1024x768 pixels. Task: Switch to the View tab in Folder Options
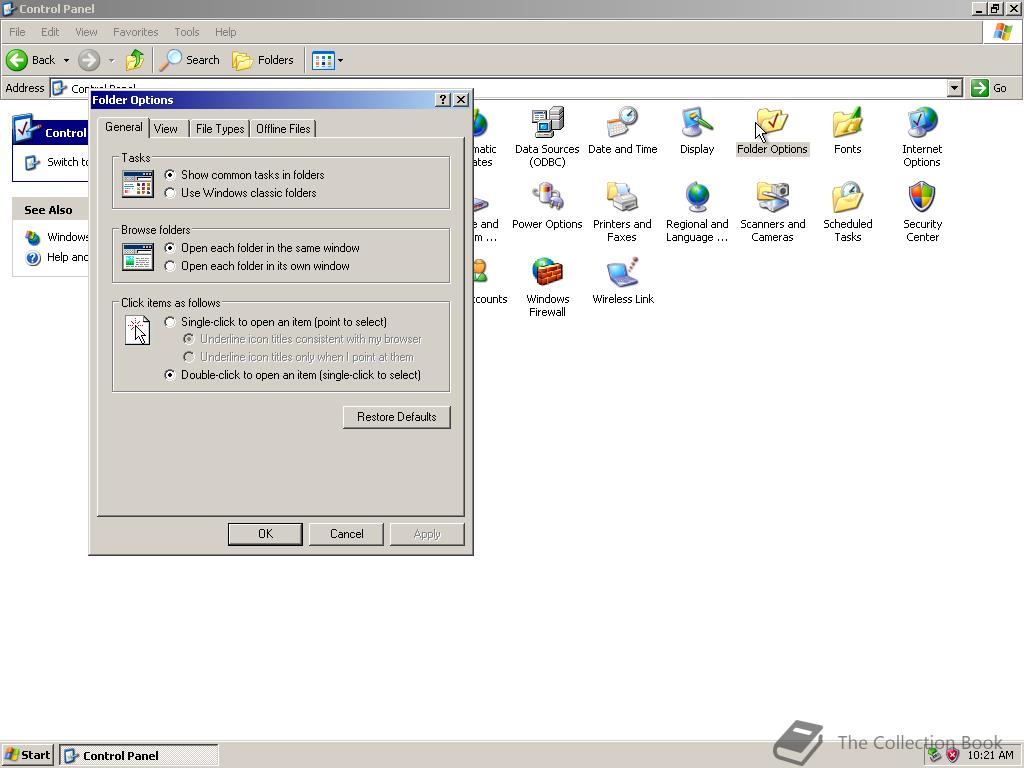click(166, 129)
